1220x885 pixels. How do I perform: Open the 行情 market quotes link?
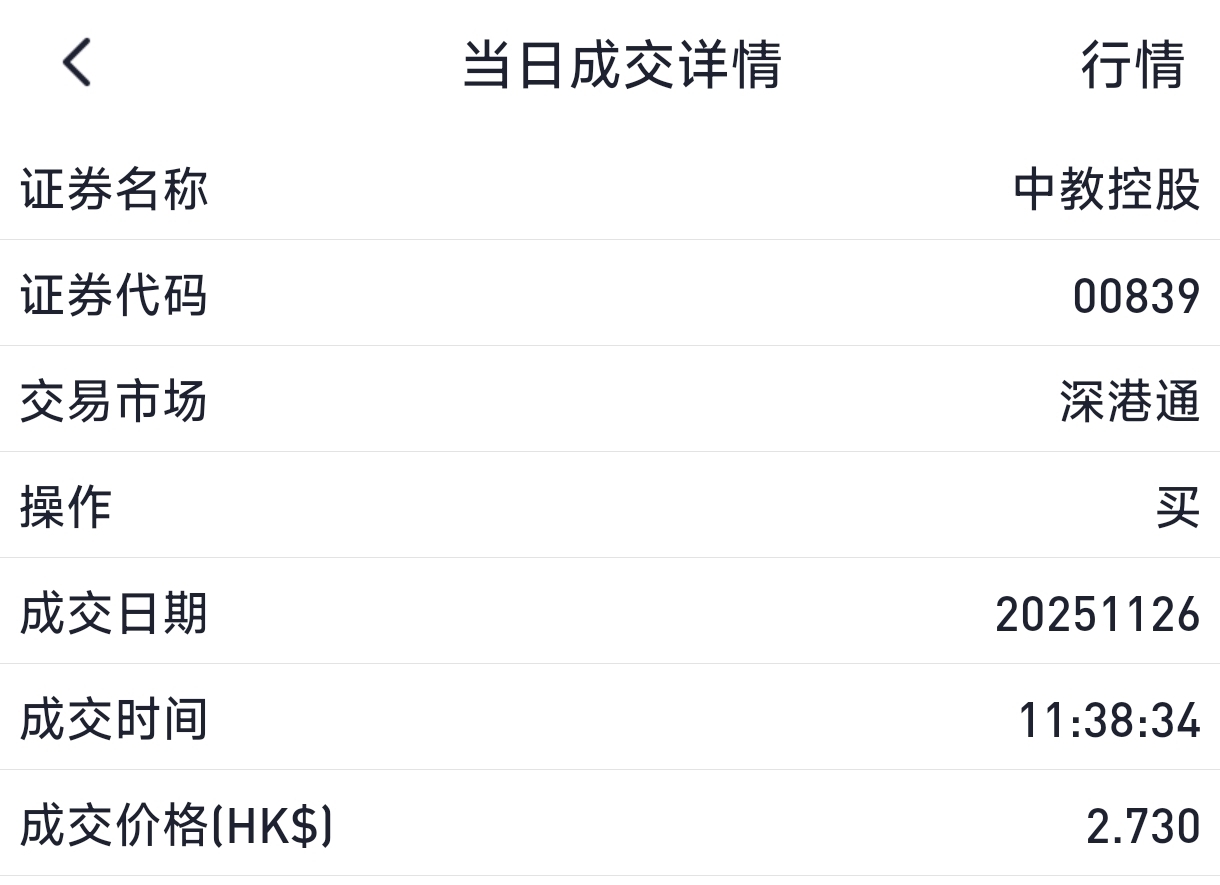(x=1132, y=64)
